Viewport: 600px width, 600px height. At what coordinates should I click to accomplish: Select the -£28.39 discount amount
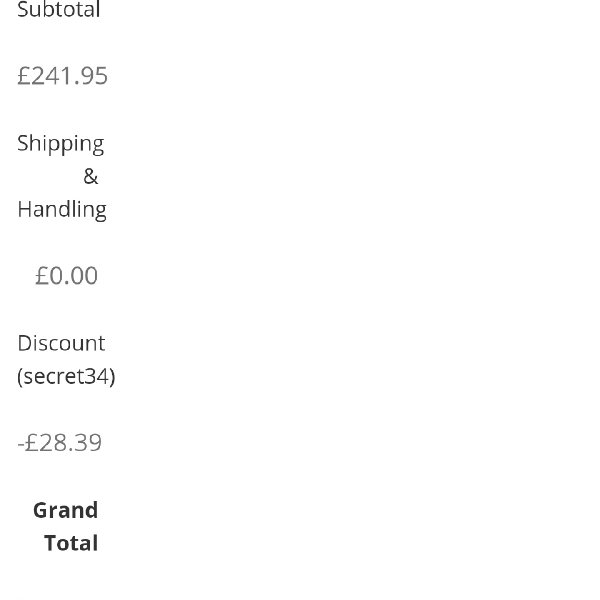point(60,443)
